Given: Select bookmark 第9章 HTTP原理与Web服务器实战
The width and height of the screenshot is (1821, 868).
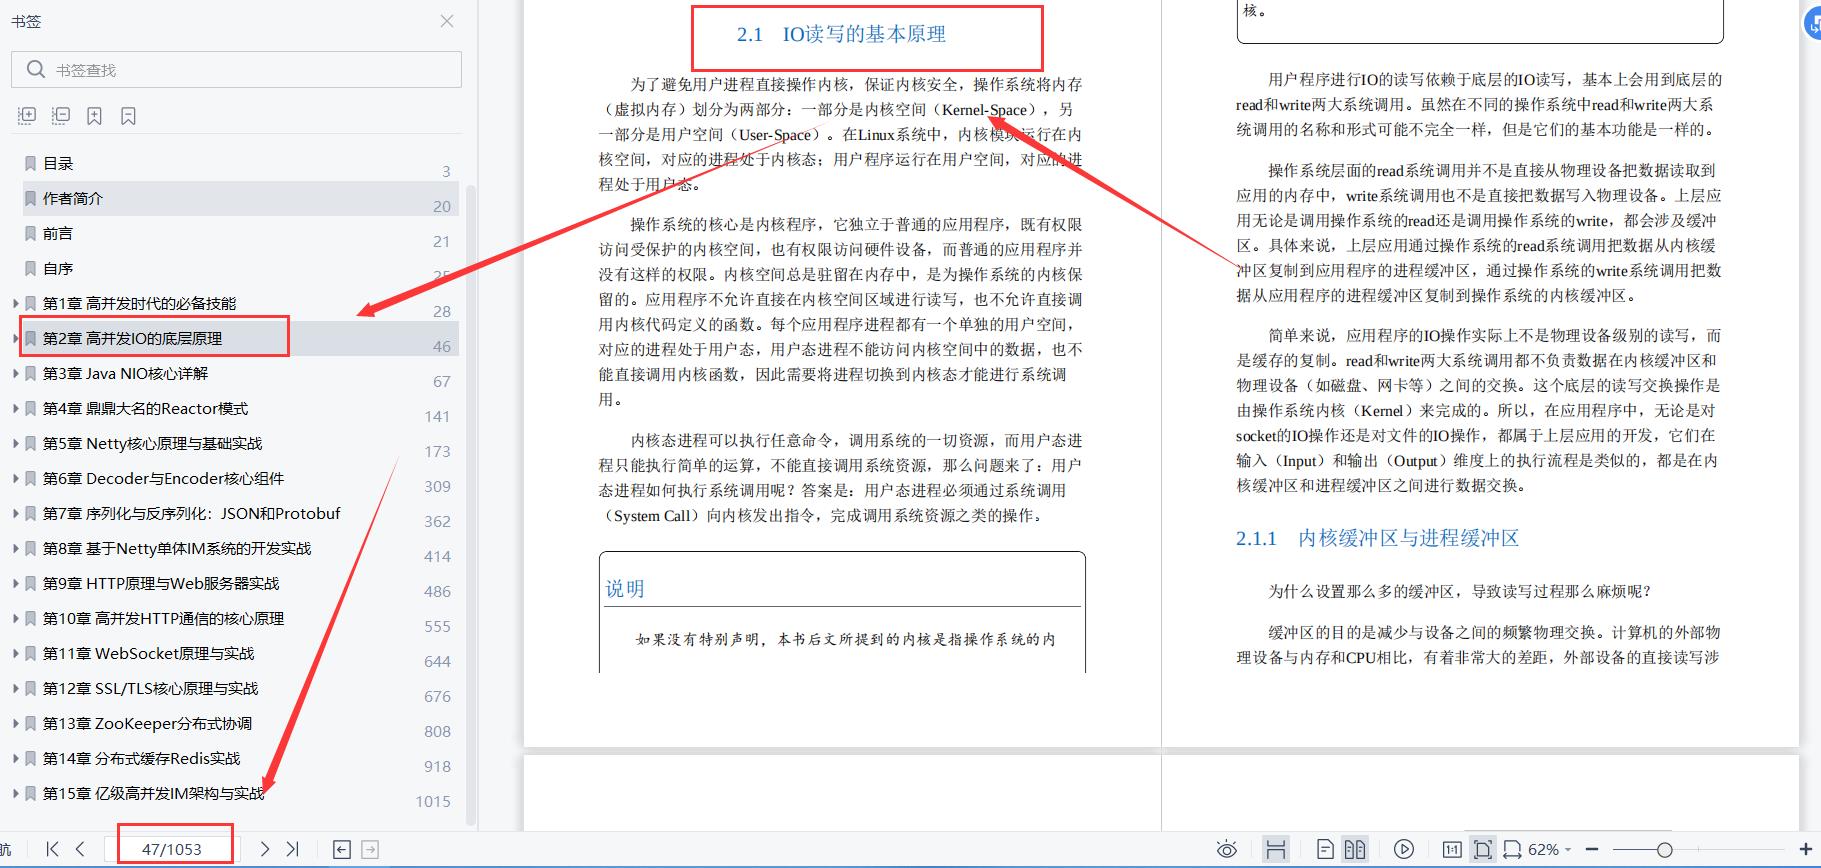Looking at the screenshot, I should (161, 583).
